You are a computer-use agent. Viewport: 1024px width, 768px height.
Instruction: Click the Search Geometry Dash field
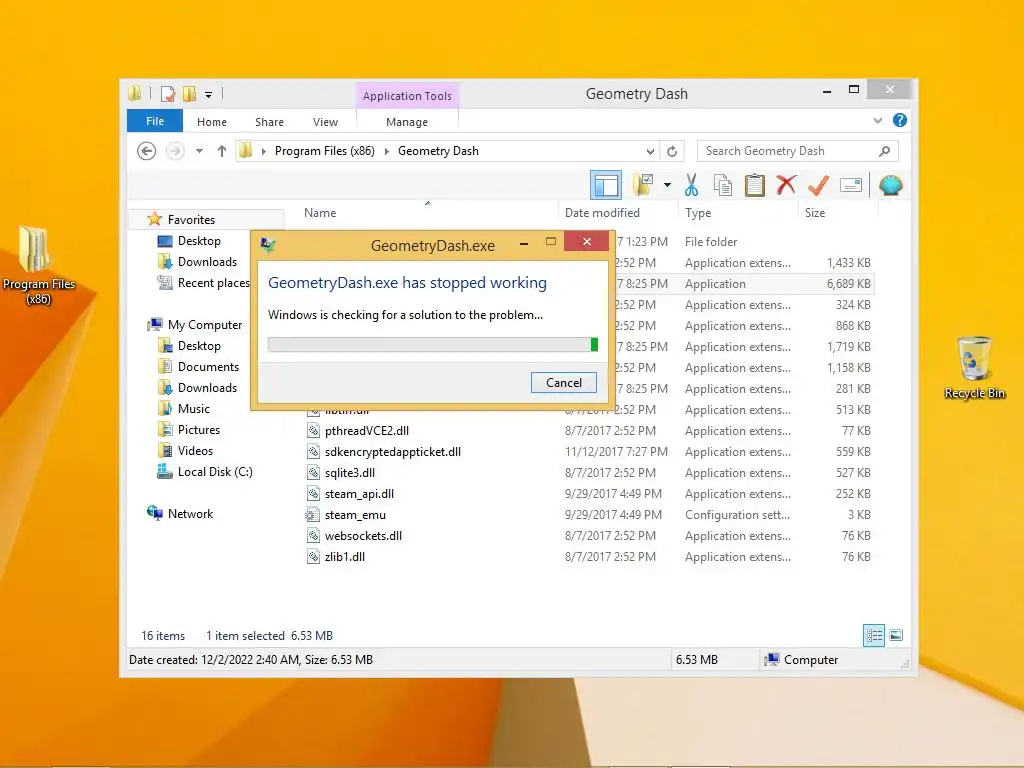point(797,151)
